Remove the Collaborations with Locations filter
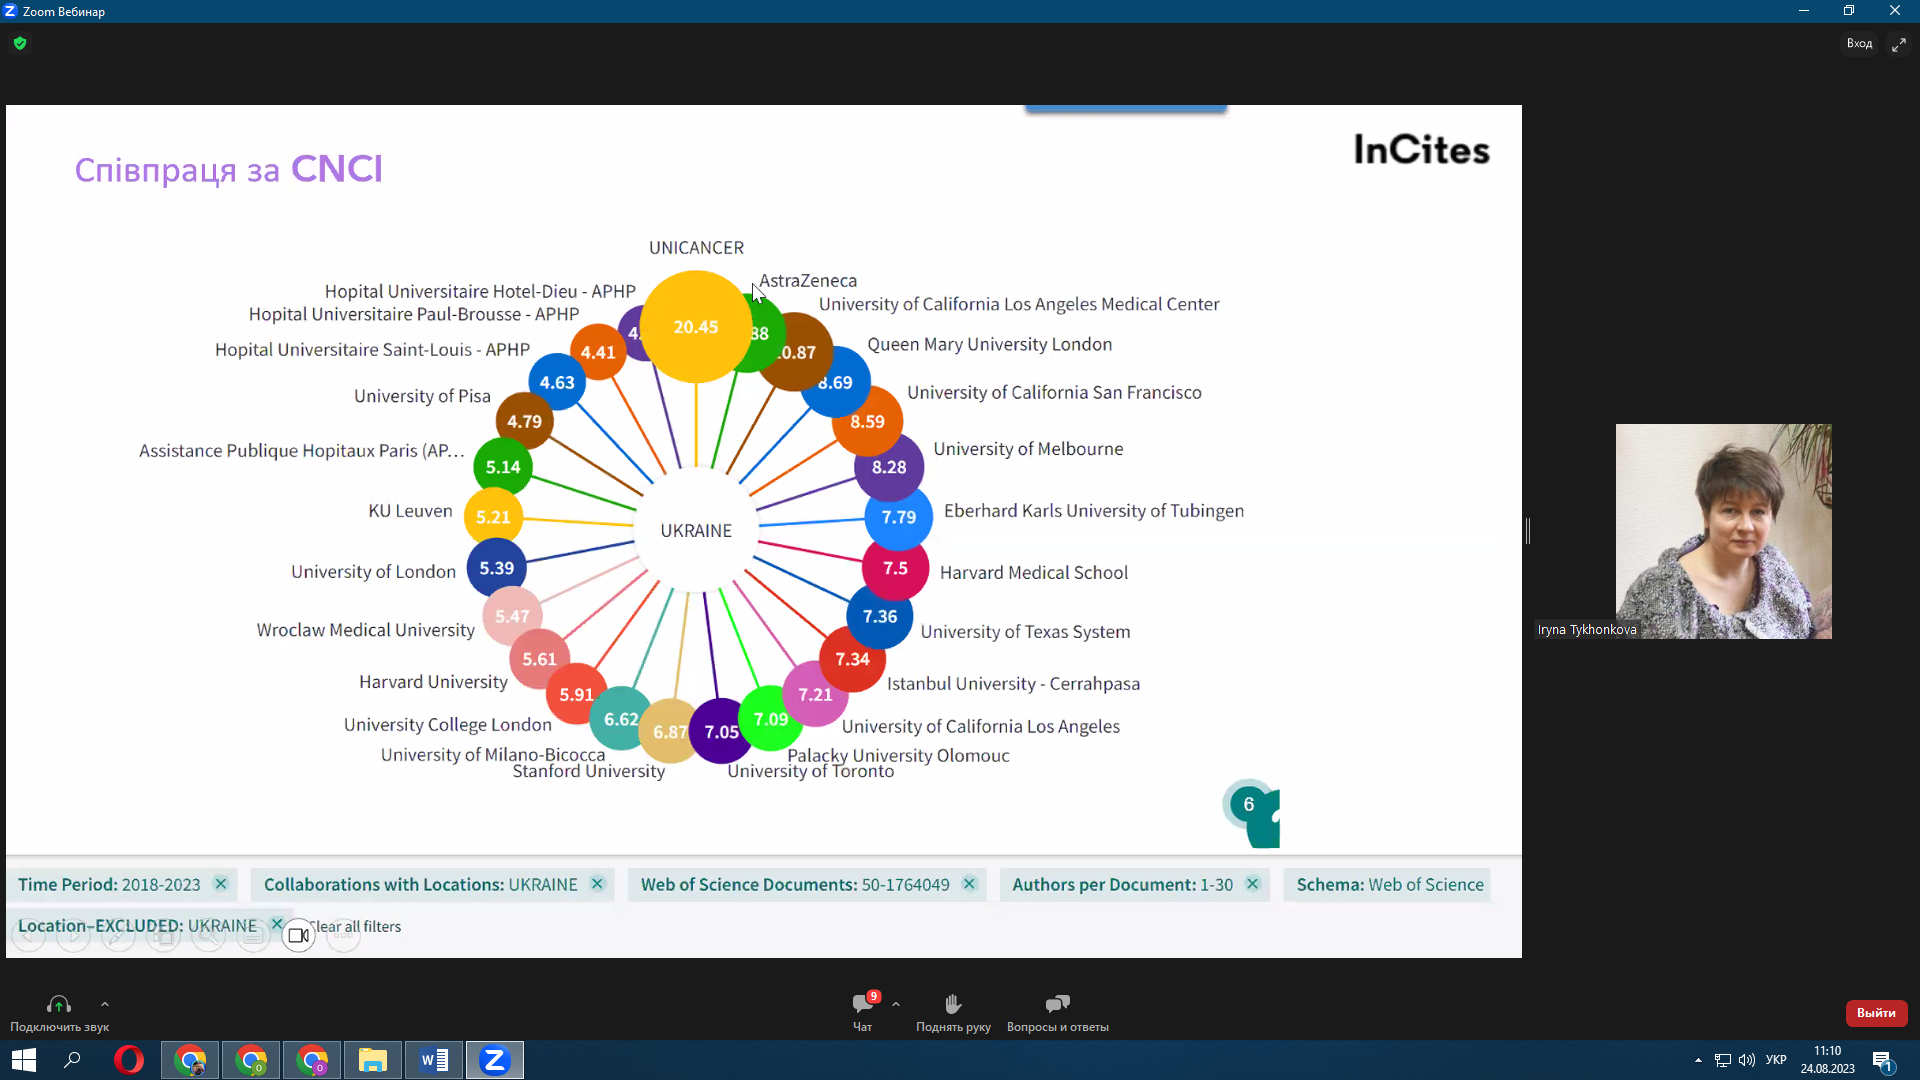This screenshot has width=1920, height=1080. point(597,884)
